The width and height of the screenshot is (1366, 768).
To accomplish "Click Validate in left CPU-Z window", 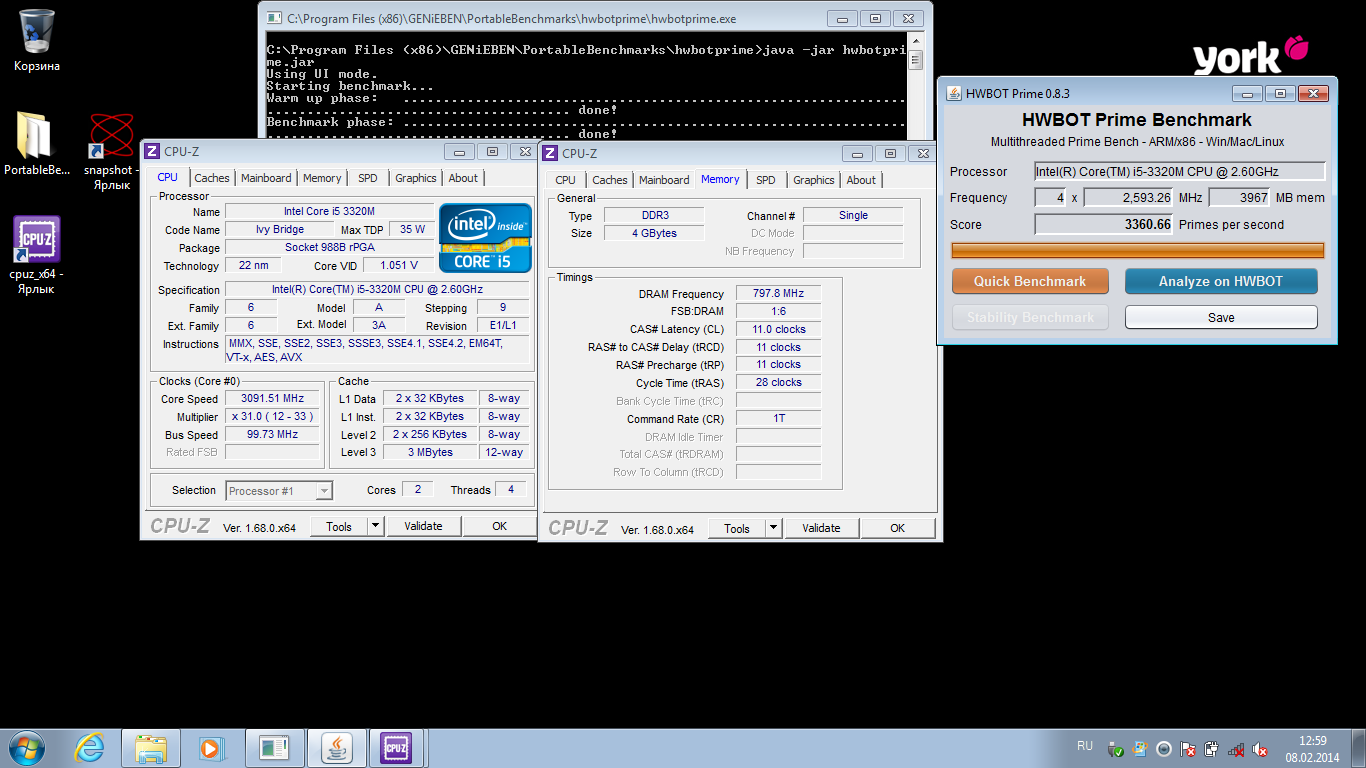I will click(423, 526).
